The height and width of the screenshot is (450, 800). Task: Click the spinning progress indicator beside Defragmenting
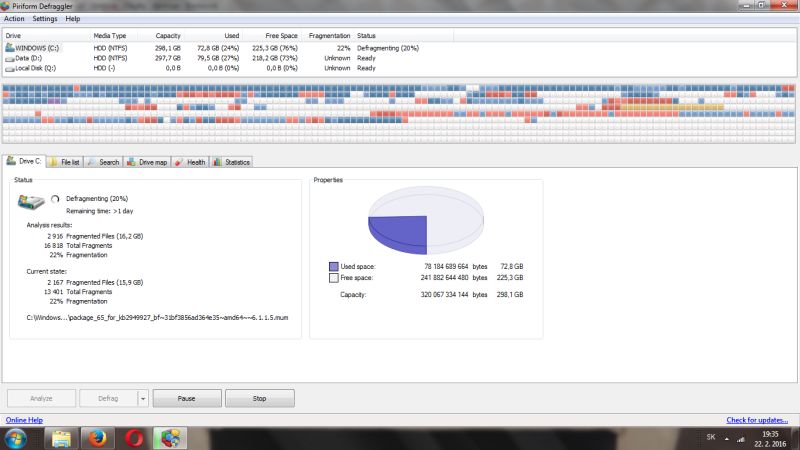click(x=55, y=199)
